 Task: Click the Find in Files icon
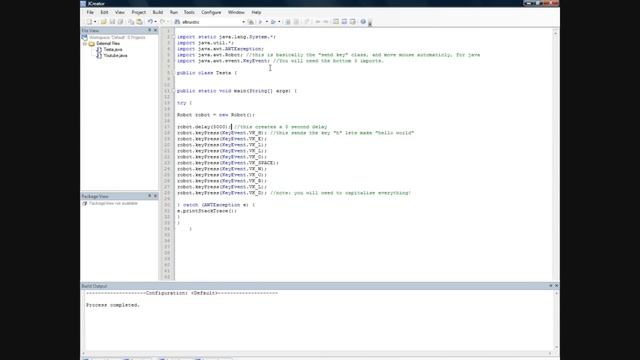point(251,22)
